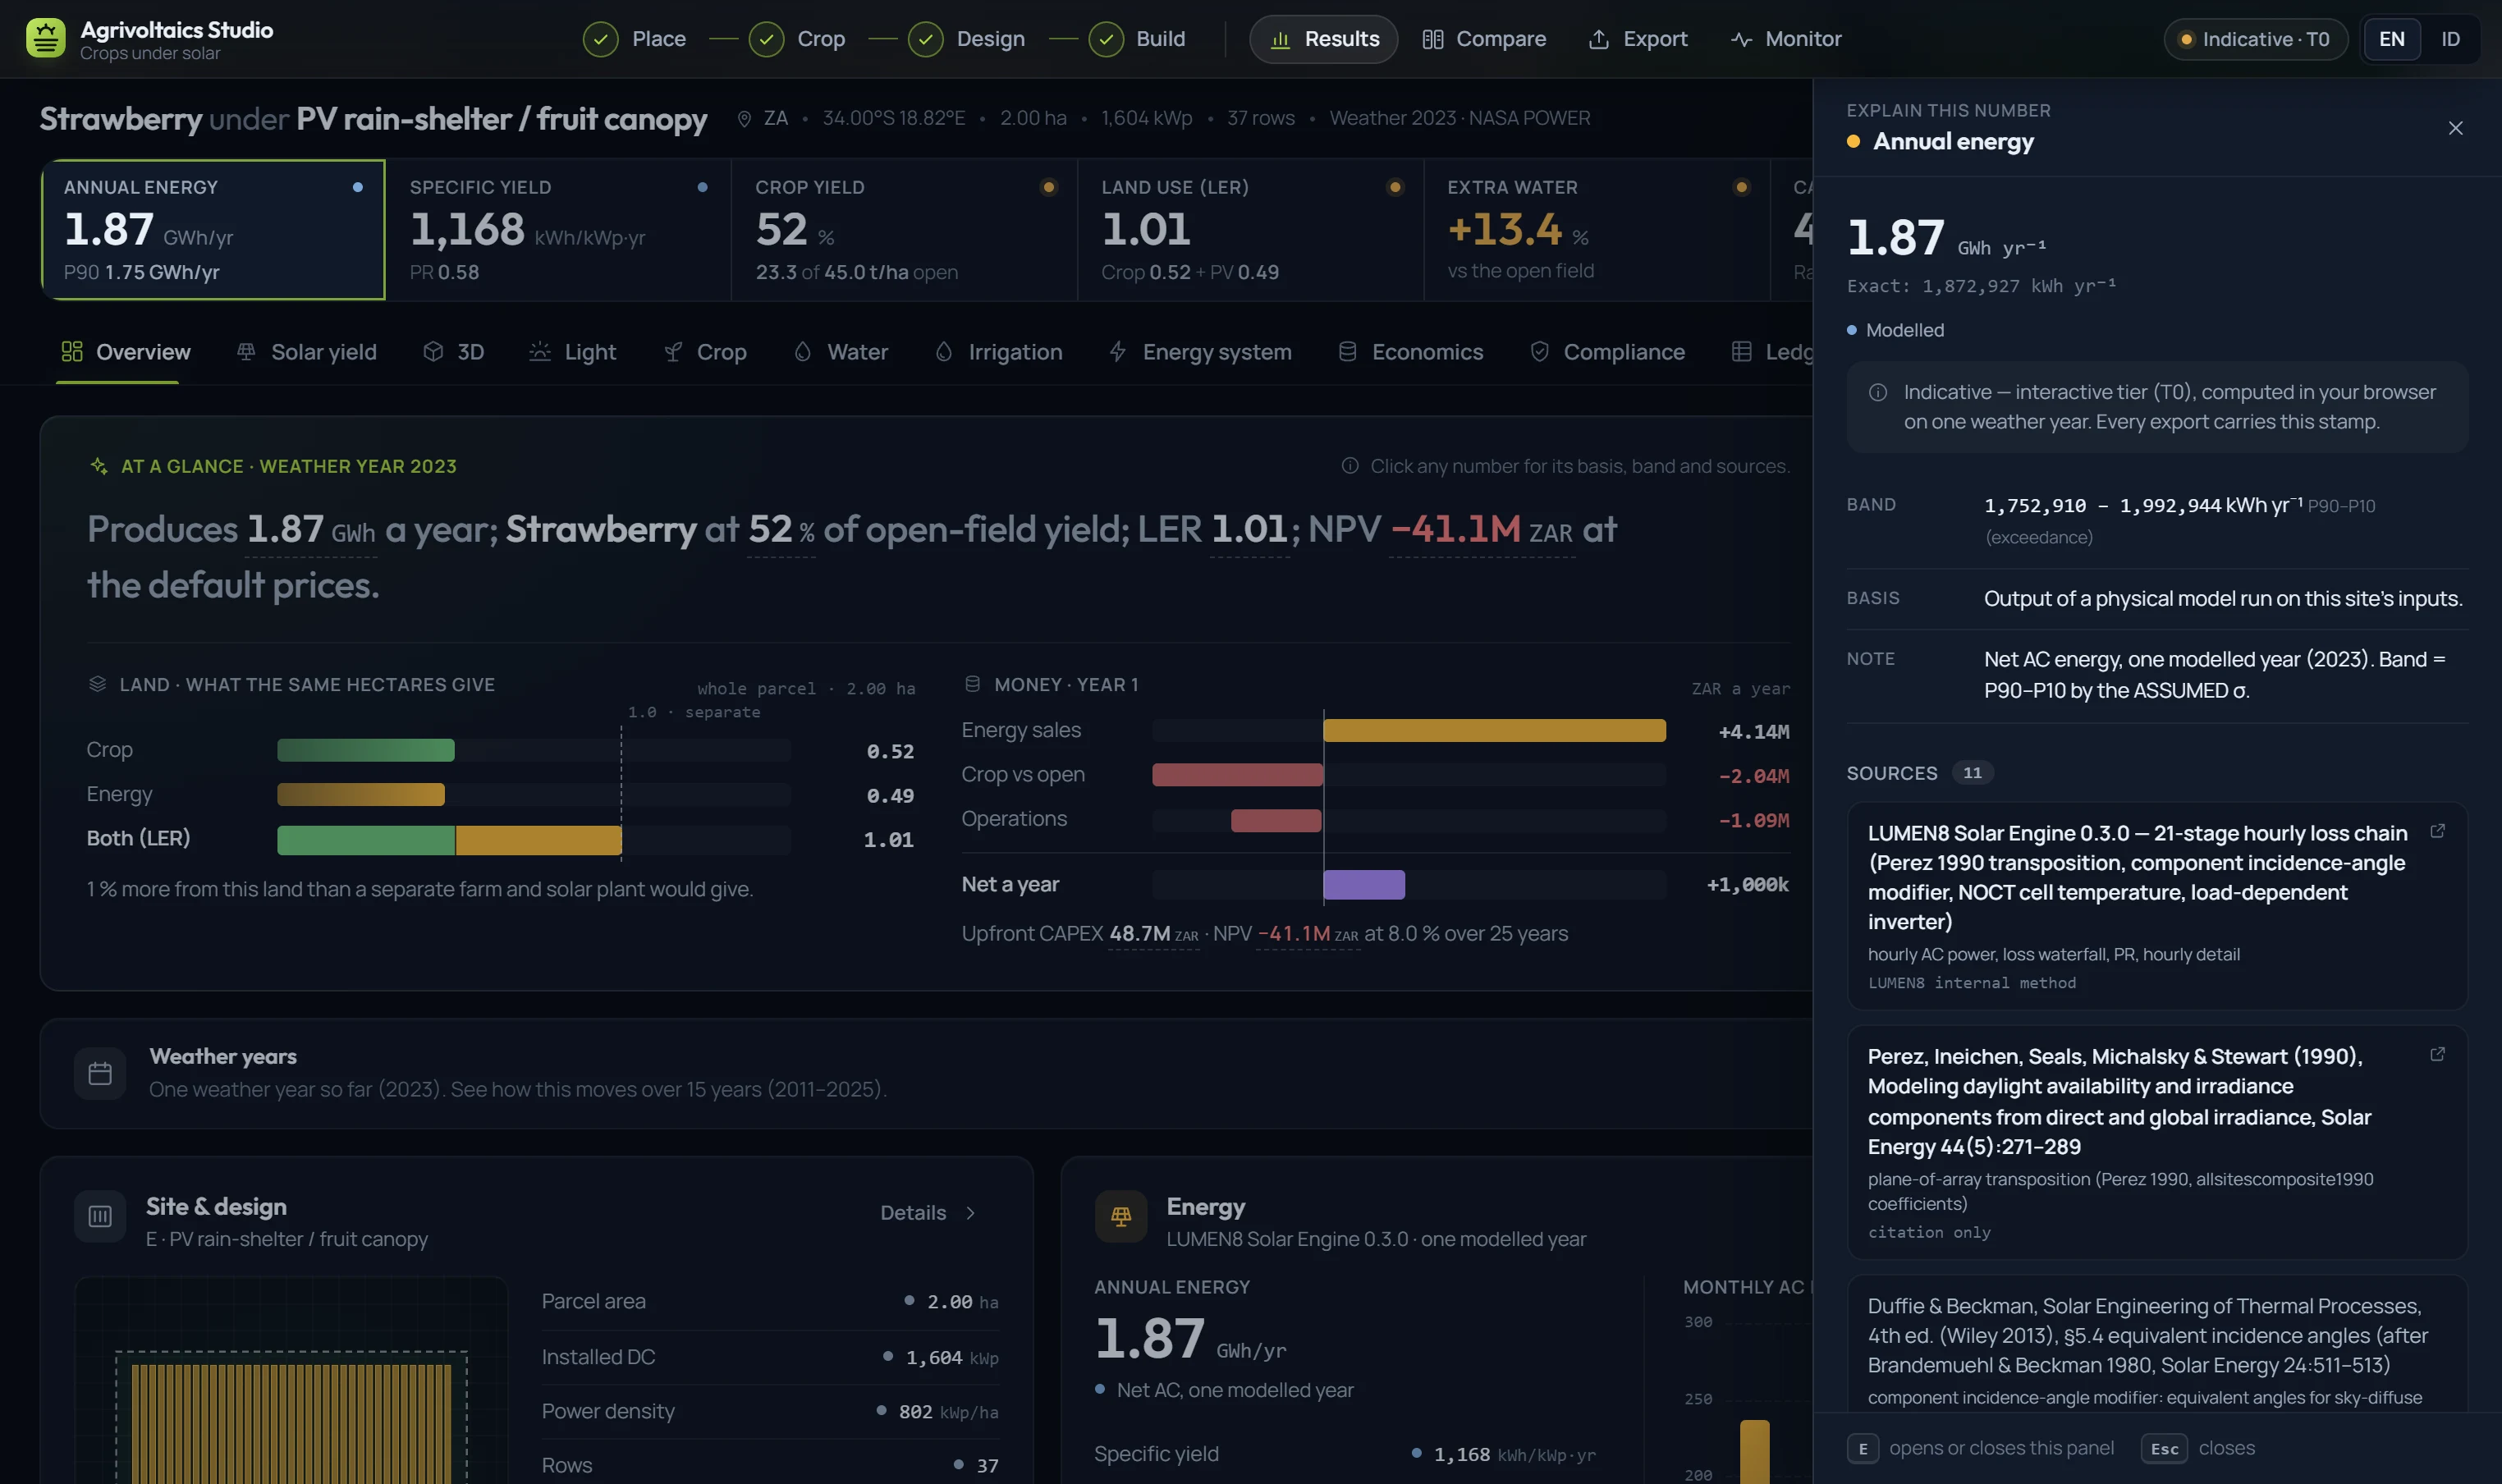The height and width of the screenshot is (1484, 2502).
Task: Open LUMEN8 Solar Engine source external link
Action: [2437, 832]
